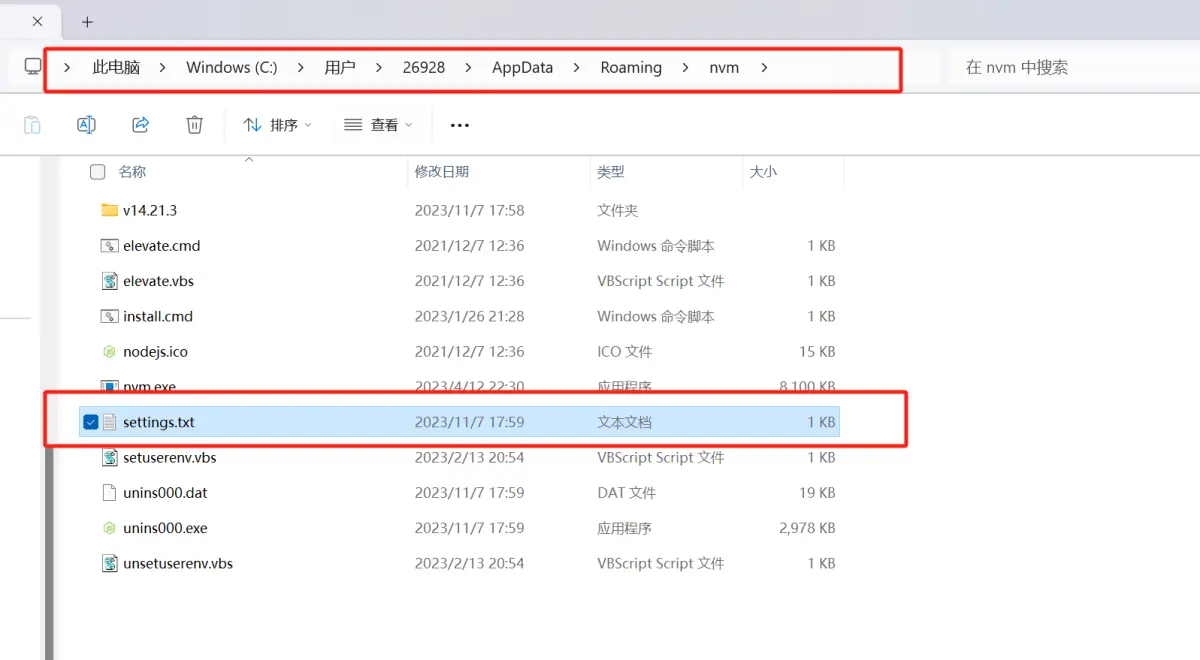Select file name unsetuserenv.vbs
1200x660 pixels.
tap(178, 564)
